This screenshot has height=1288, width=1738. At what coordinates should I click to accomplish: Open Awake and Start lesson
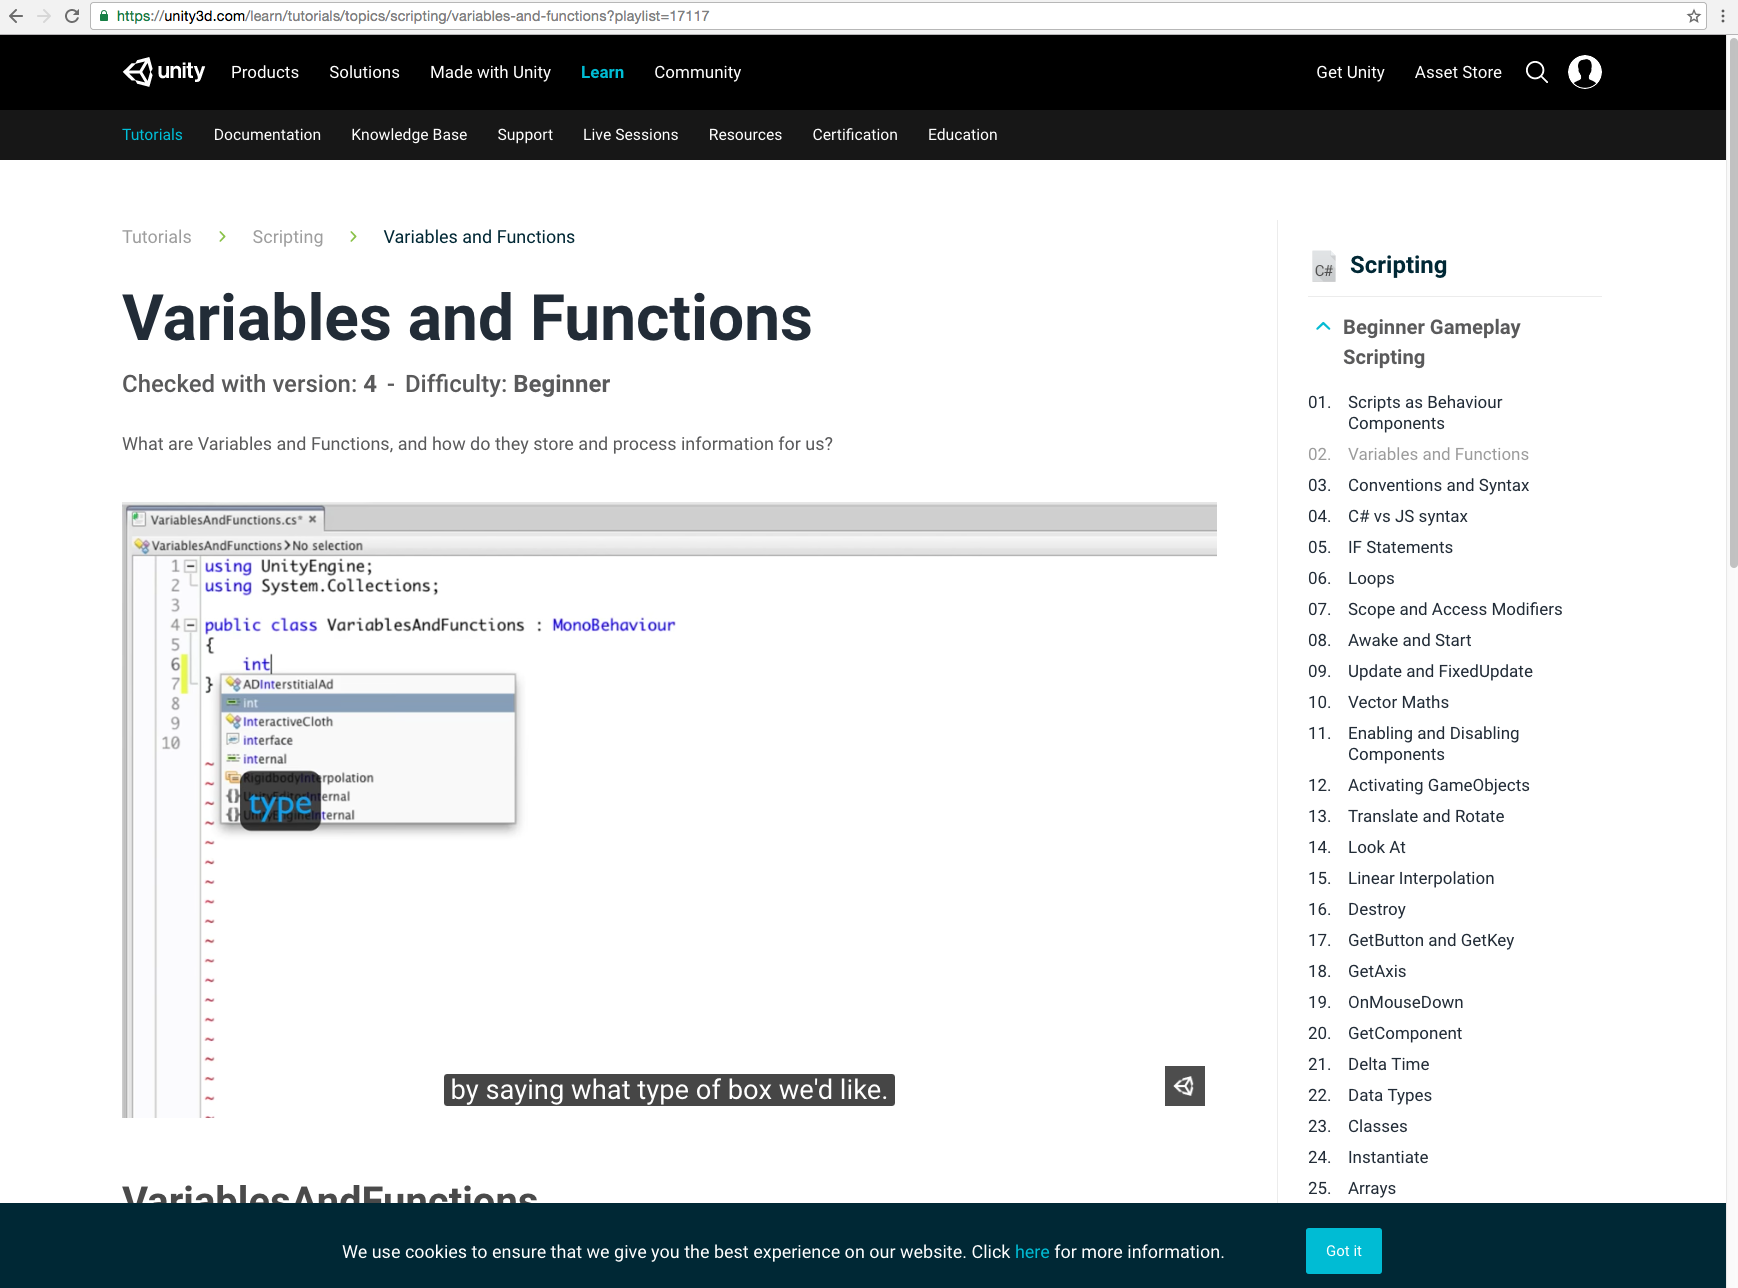coord(1409,640)
